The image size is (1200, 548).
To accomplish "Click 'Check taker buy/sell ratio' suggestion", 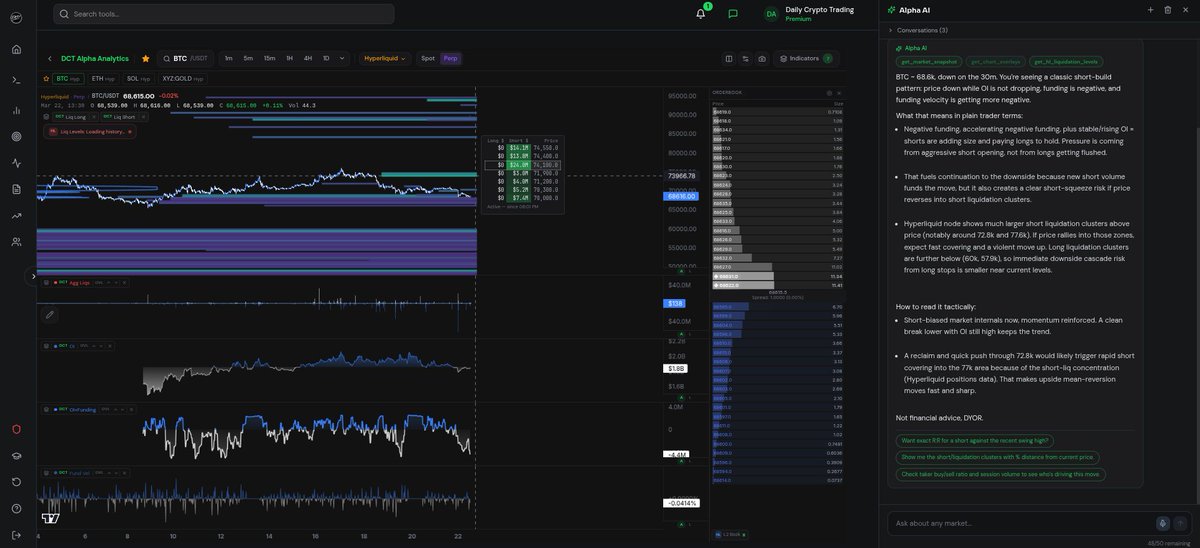I will [1000, 474].
